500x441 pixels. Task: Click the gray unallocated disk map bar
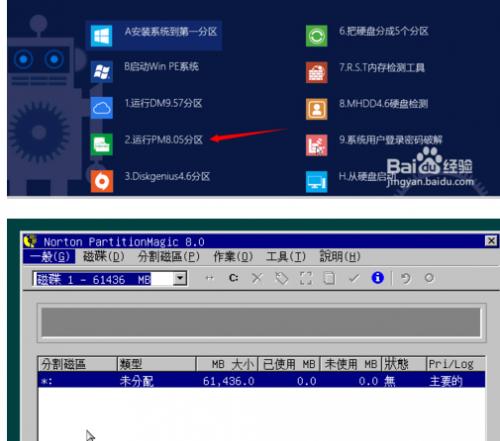click(x=261, y=322)
